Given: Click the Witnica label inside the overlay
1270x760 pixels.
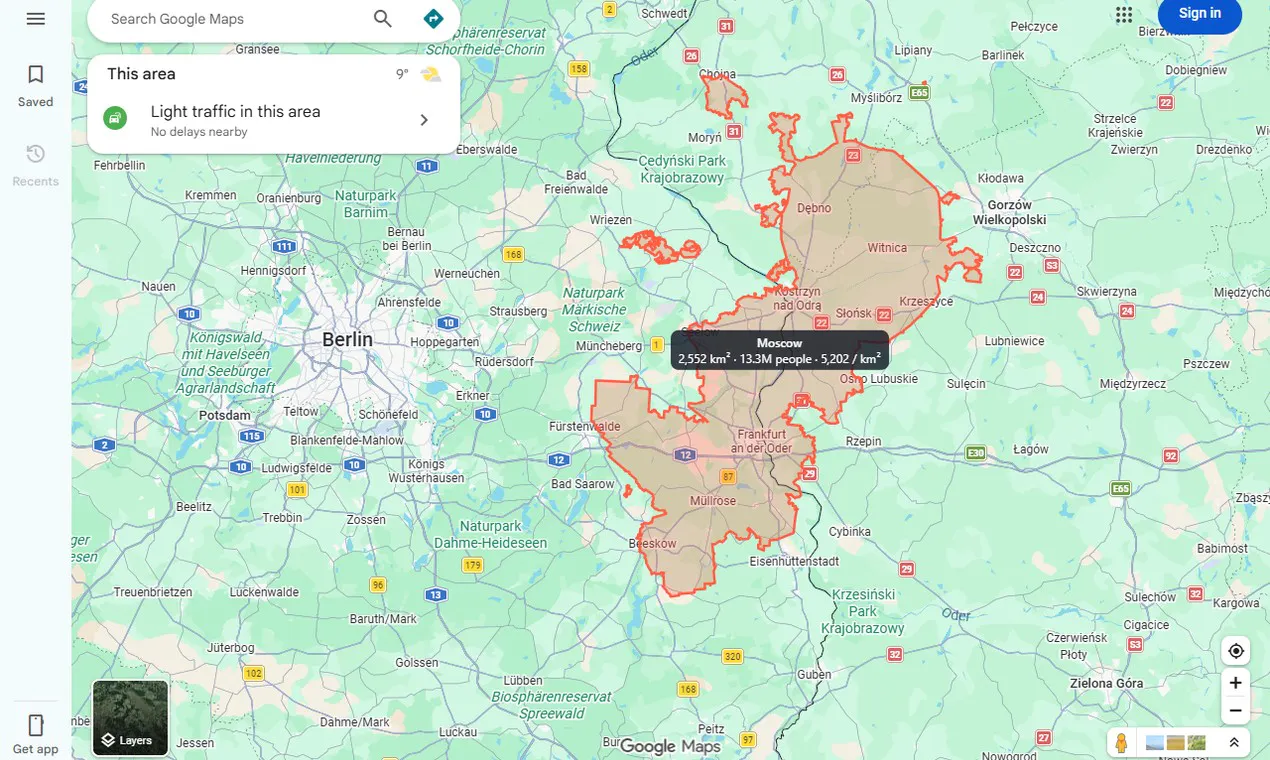Looking at the screenshot, I should click(x=887, y=248).
